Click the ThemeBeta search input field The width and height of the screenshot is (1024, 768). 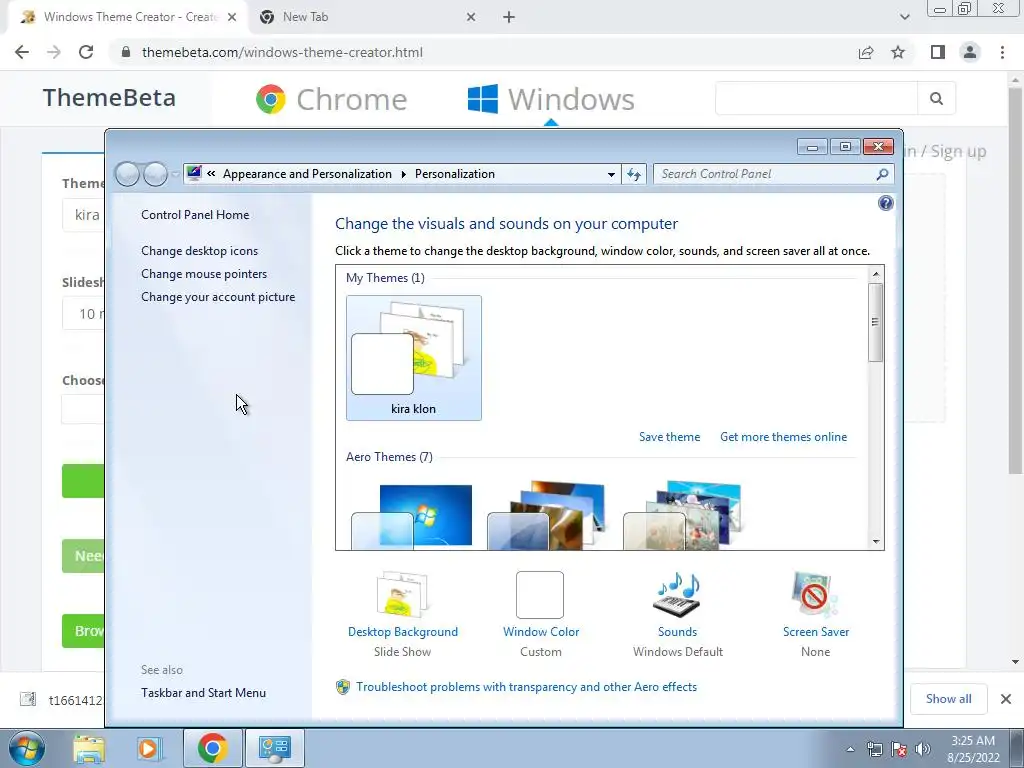tap(816, 99)
